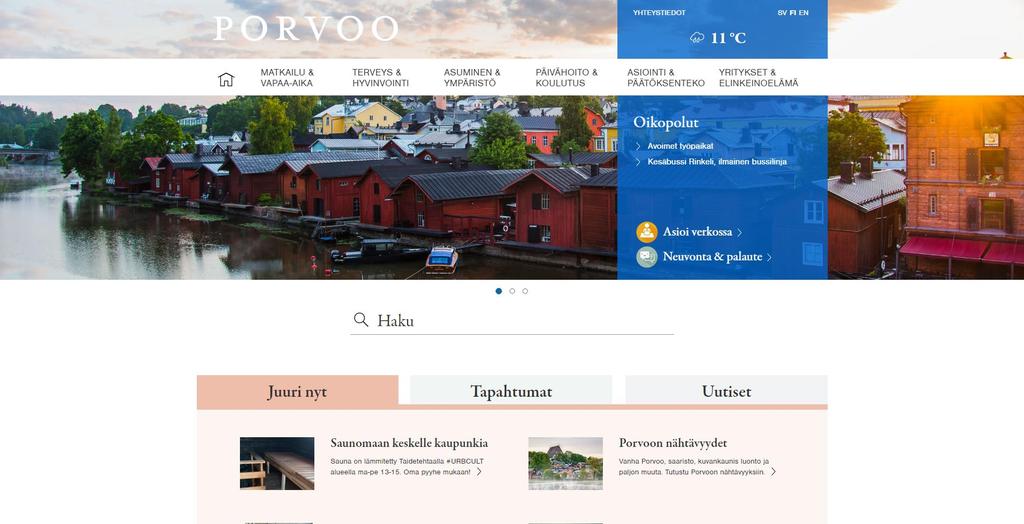Image resolution: width=1024 pixels, height=524 pixels.
Task: Open Asuminen & Ympäristö menu
Action: tap(472, 78)
